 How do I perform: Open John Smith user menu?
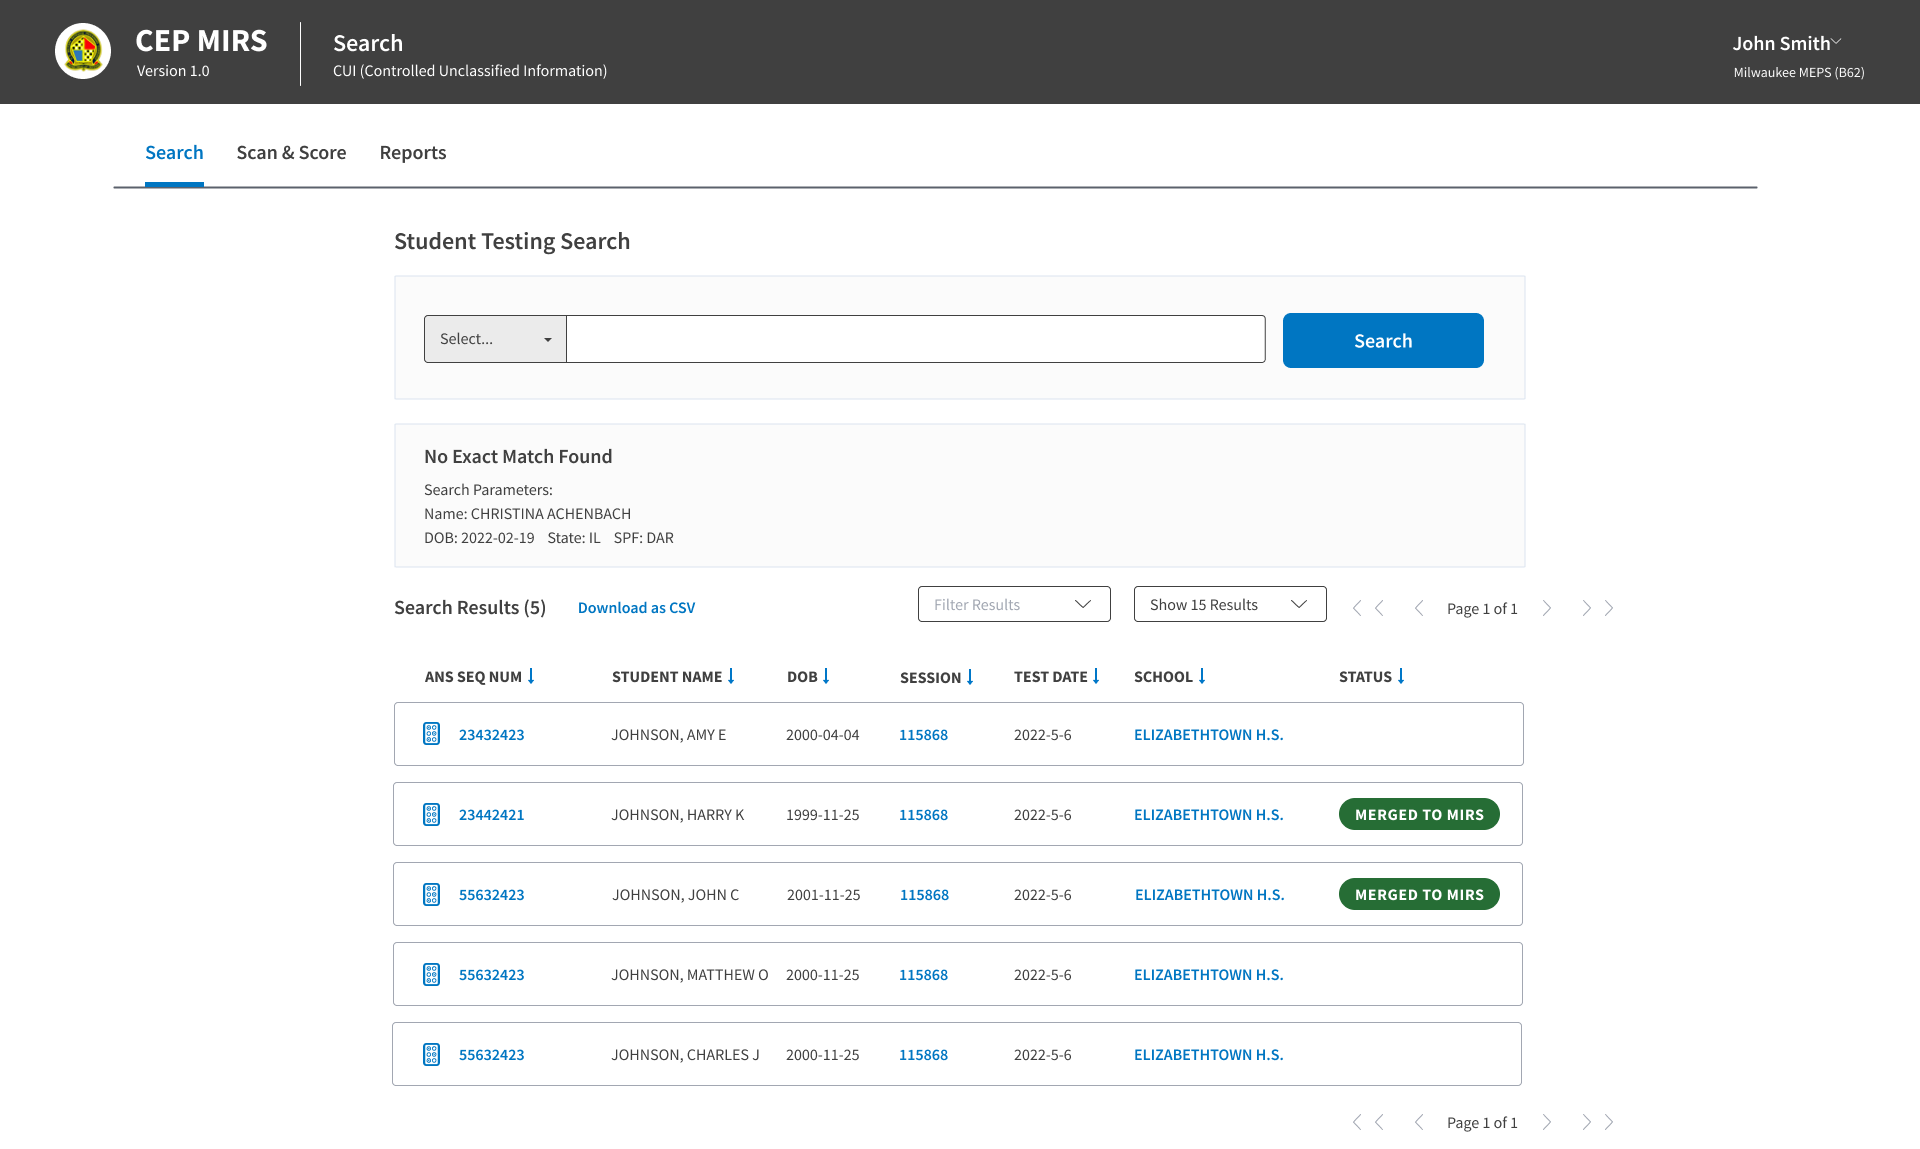(x=1787, y=43)
